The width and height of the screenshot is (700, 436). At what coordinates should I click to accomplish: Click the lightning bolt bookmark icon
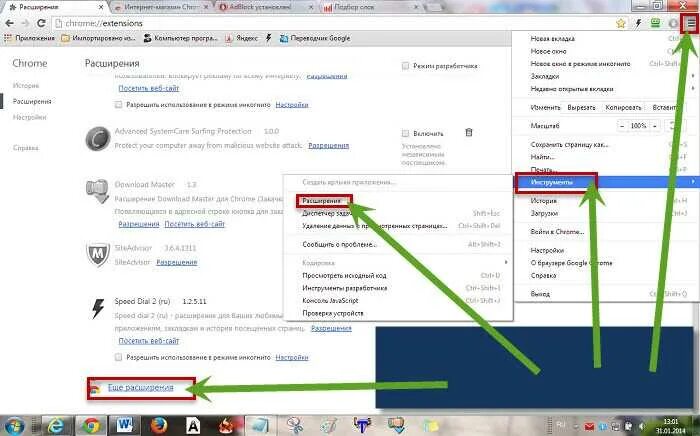268,38
